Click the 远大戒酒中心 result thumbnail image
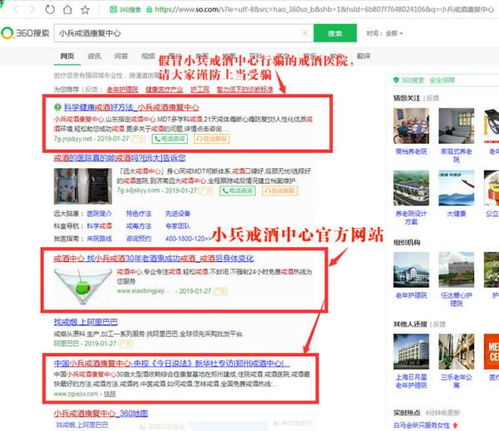 tap(83, 186)
